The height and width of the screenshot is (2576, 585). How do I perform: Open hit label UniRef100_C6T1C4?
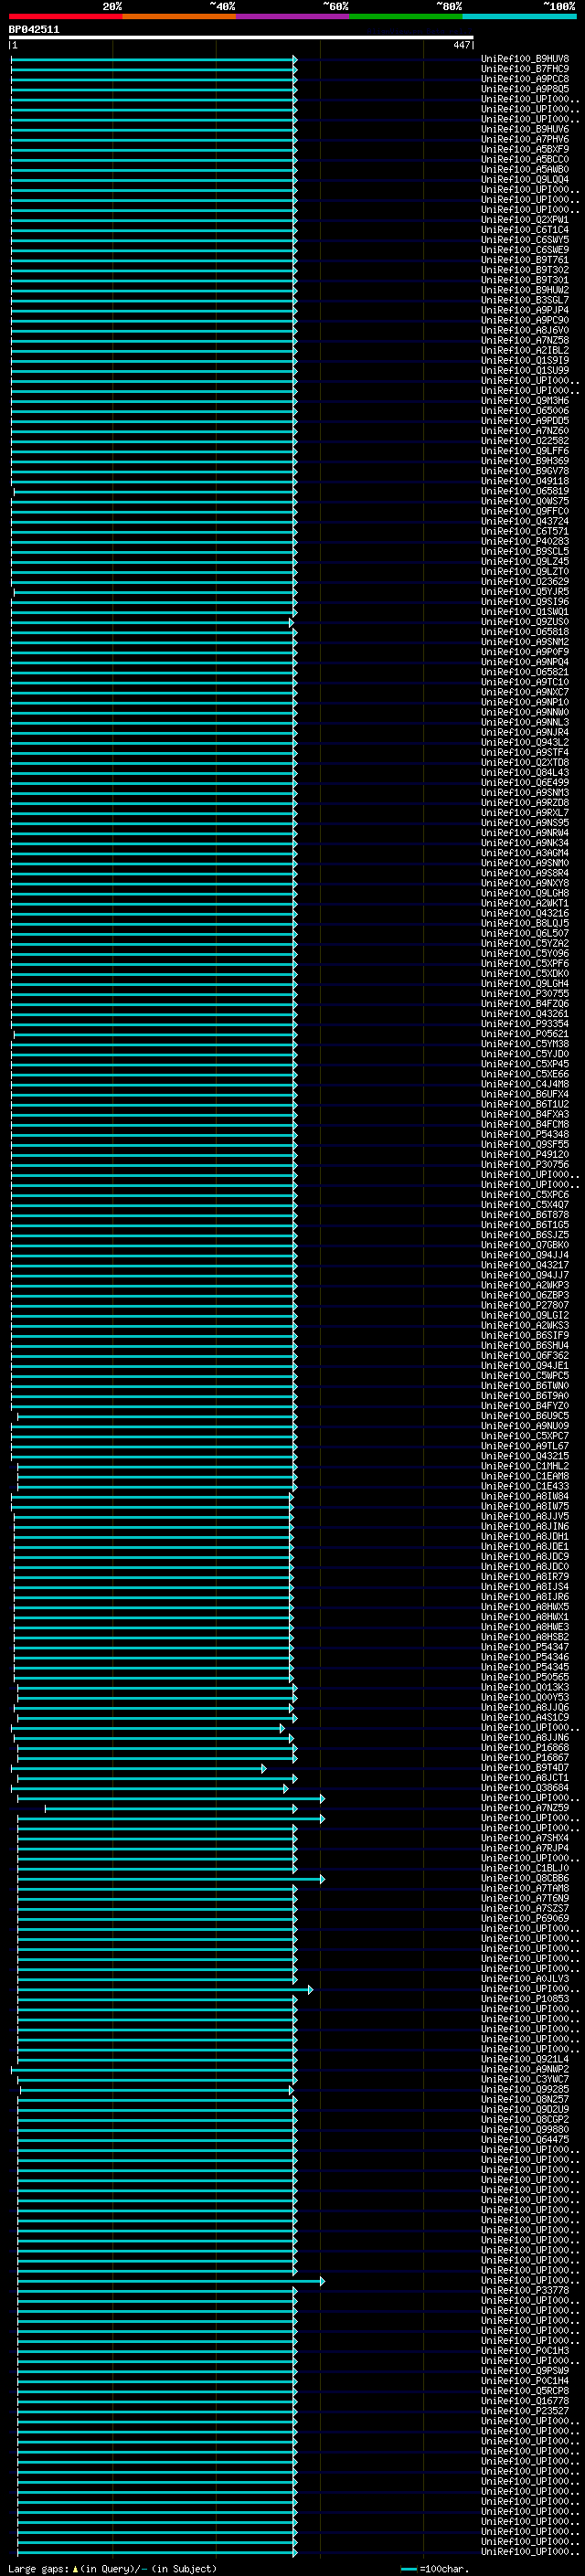point(525,230)
